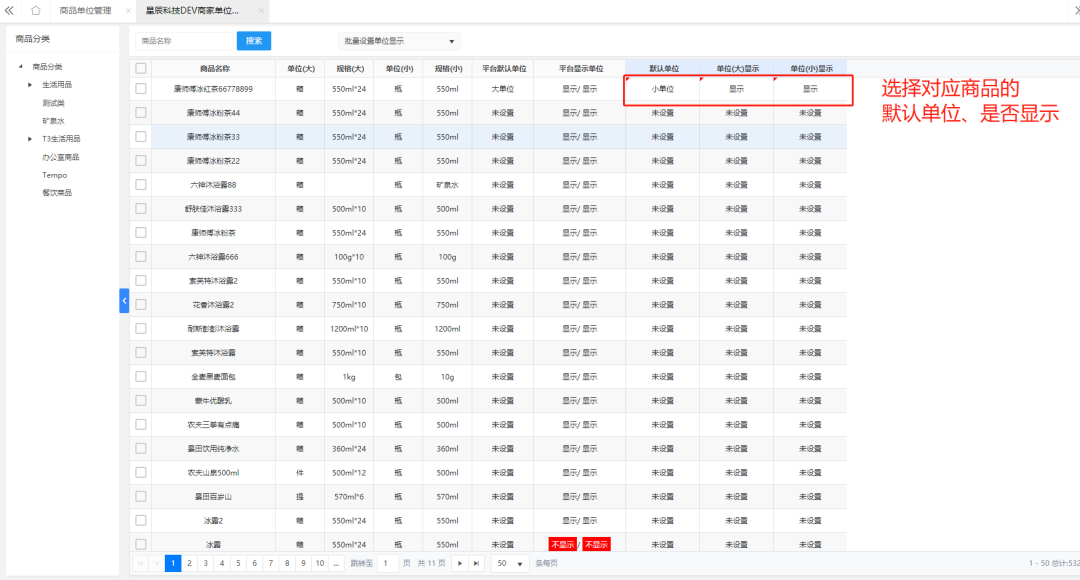Go to page 5 in pagination
Image resolution: width=1080 pixels, height=580 pixels.
pyautogui.click(x=238, y=564)
